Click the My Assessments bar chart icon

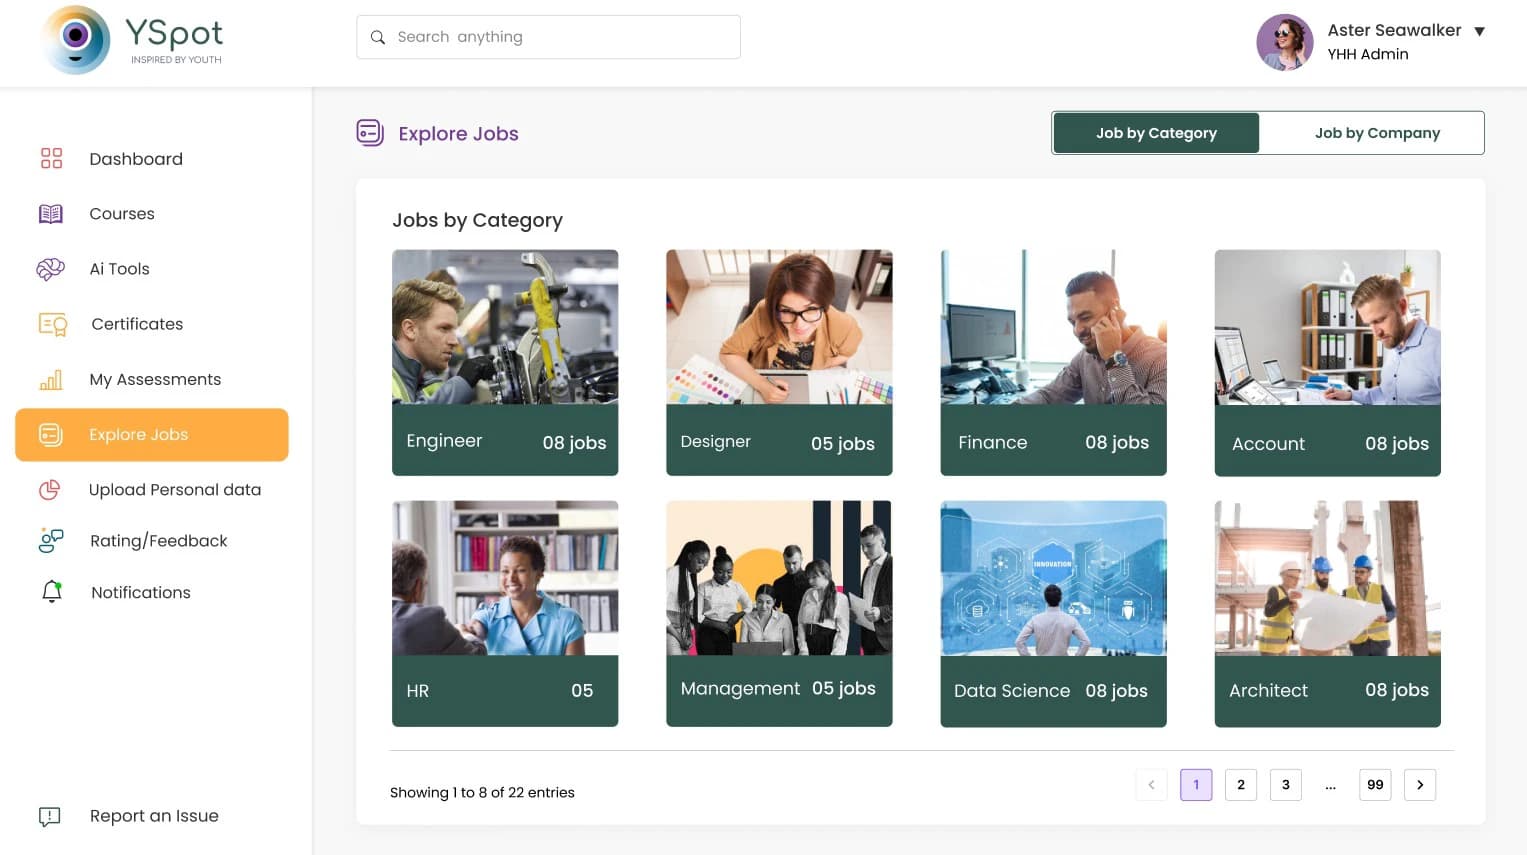51,380
